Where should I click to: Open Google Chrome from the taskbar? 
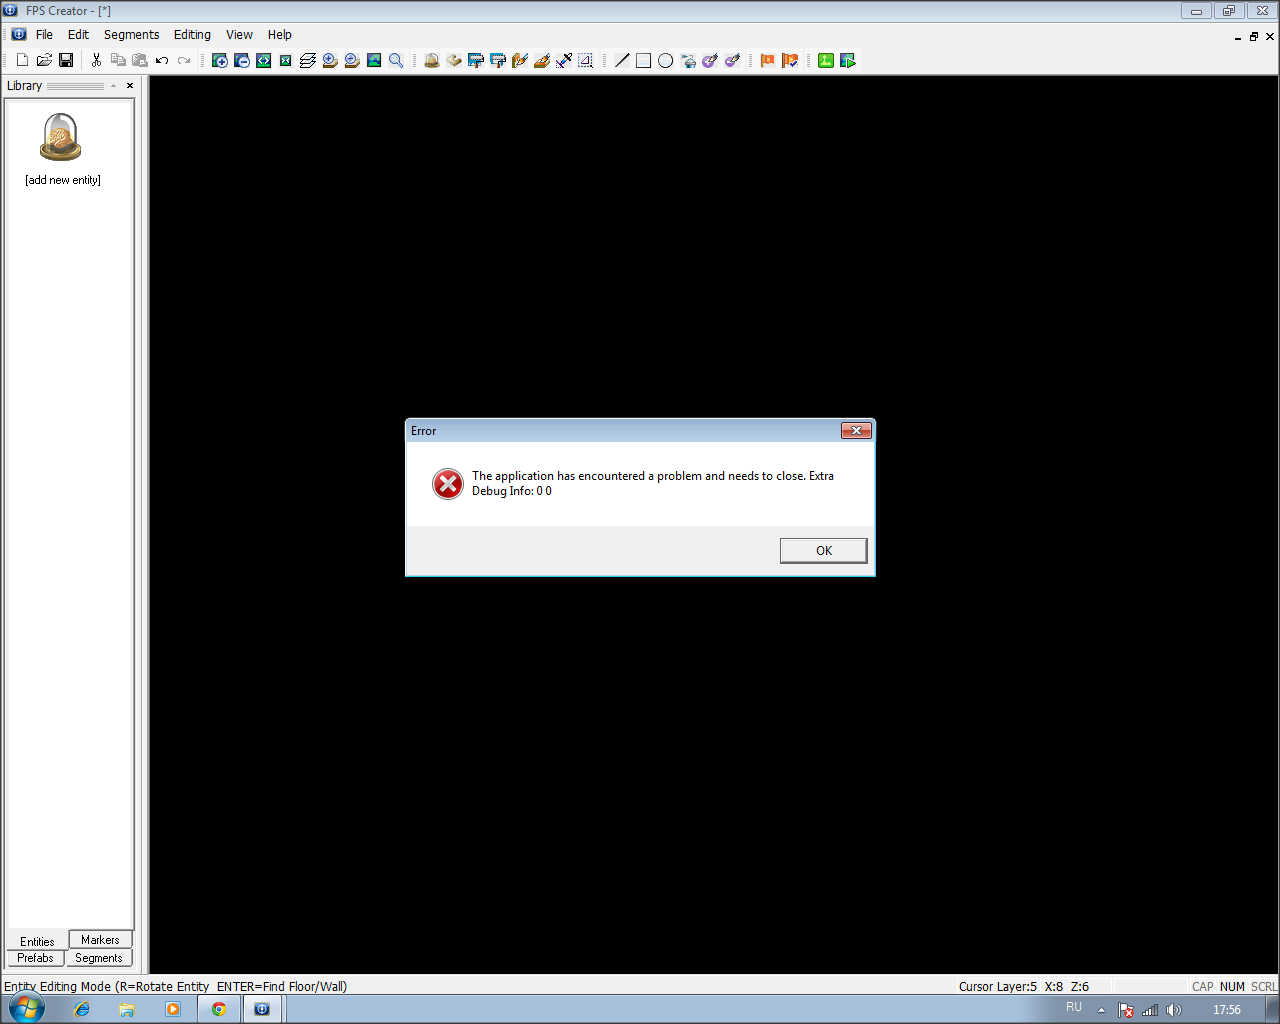coord(218,1009)
